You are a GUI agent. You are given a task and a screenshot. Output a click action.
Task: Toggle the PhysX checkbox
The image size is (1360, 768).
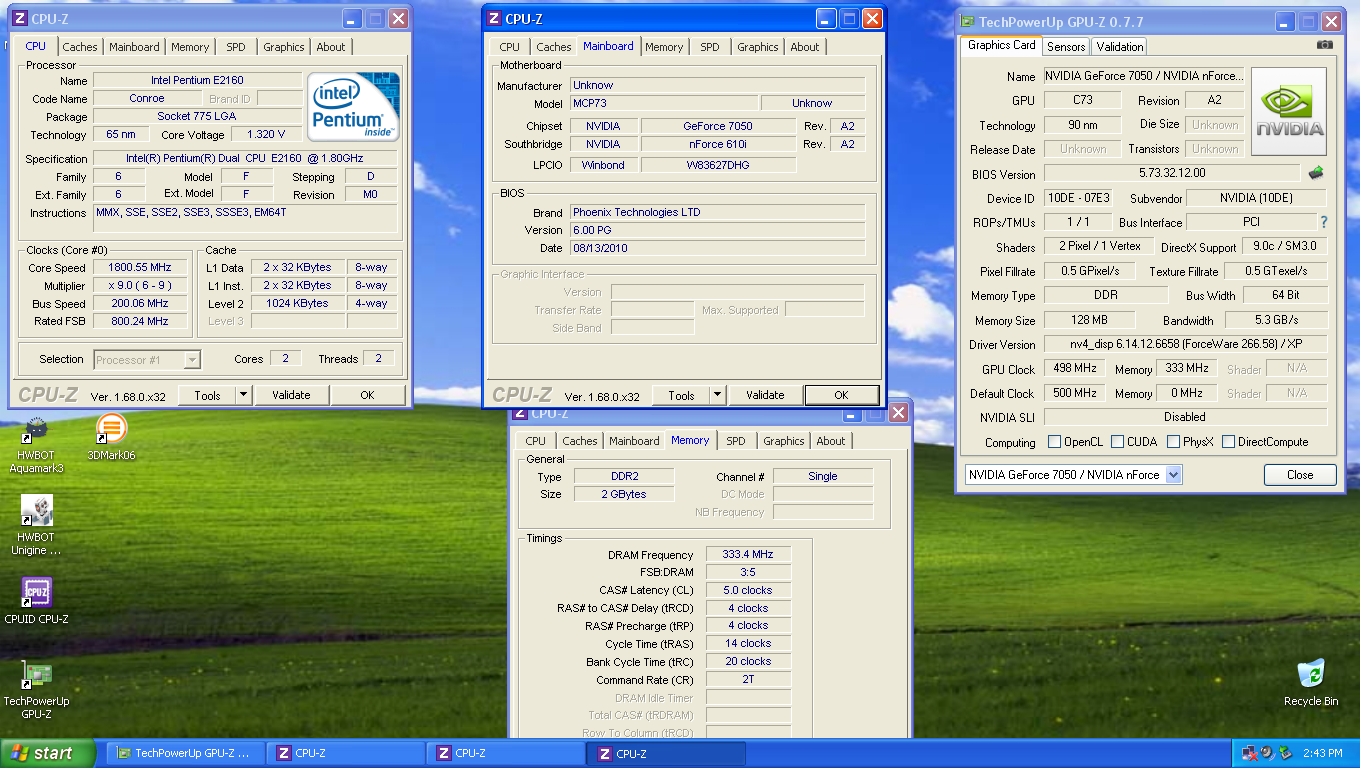click(x=1173, y=441)
